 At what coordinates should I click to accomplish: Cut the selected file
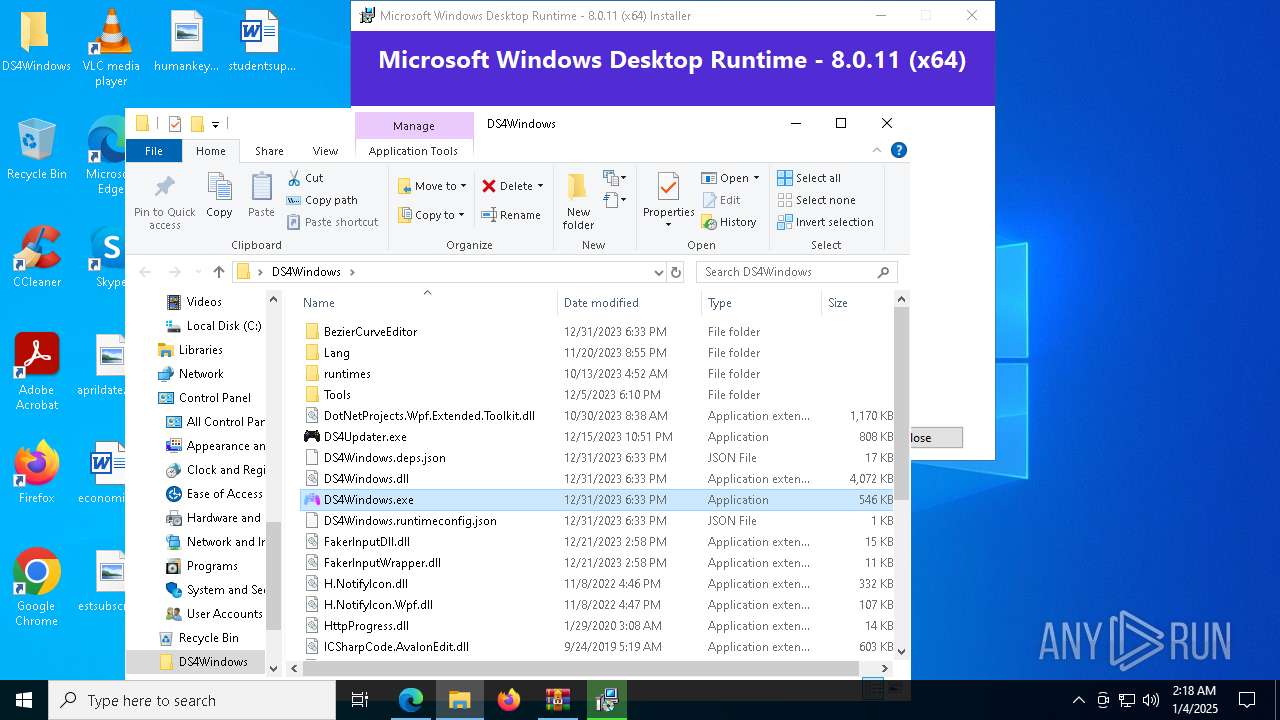pos(306,178)
